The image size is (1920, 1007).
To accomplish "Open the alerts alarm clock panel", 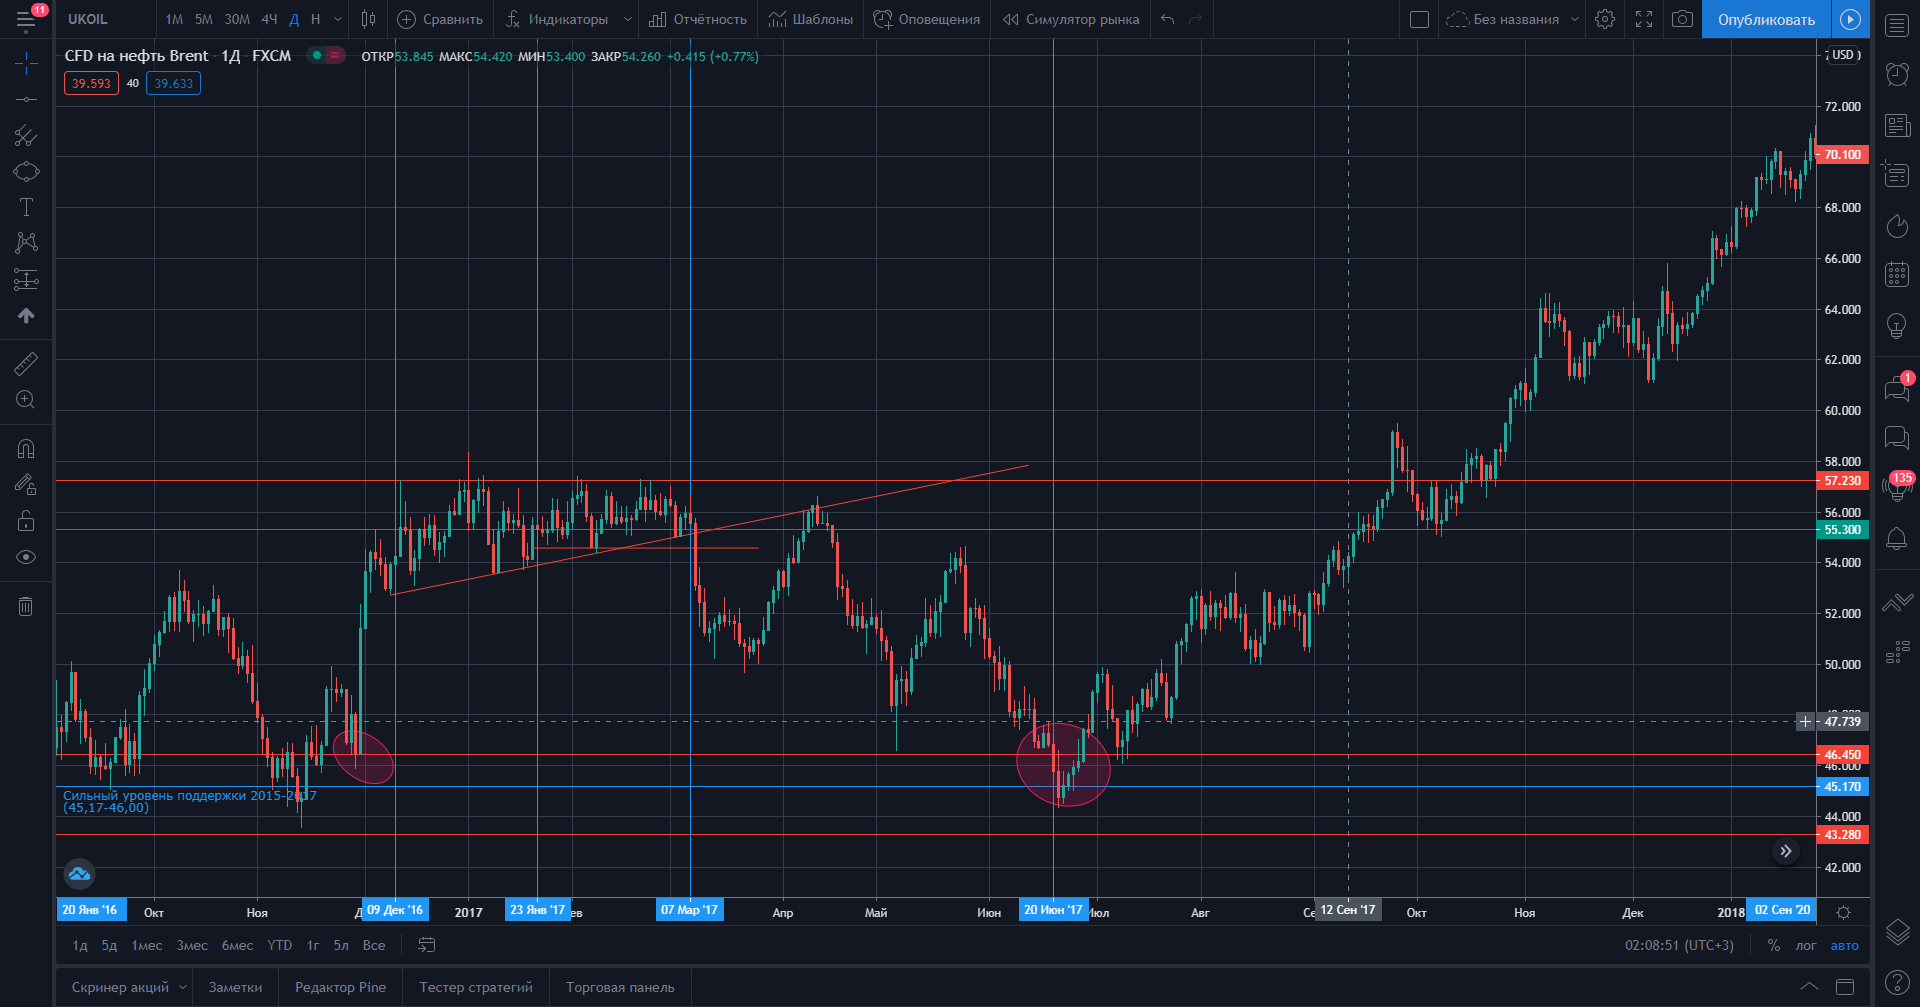I will point(1897,74).
